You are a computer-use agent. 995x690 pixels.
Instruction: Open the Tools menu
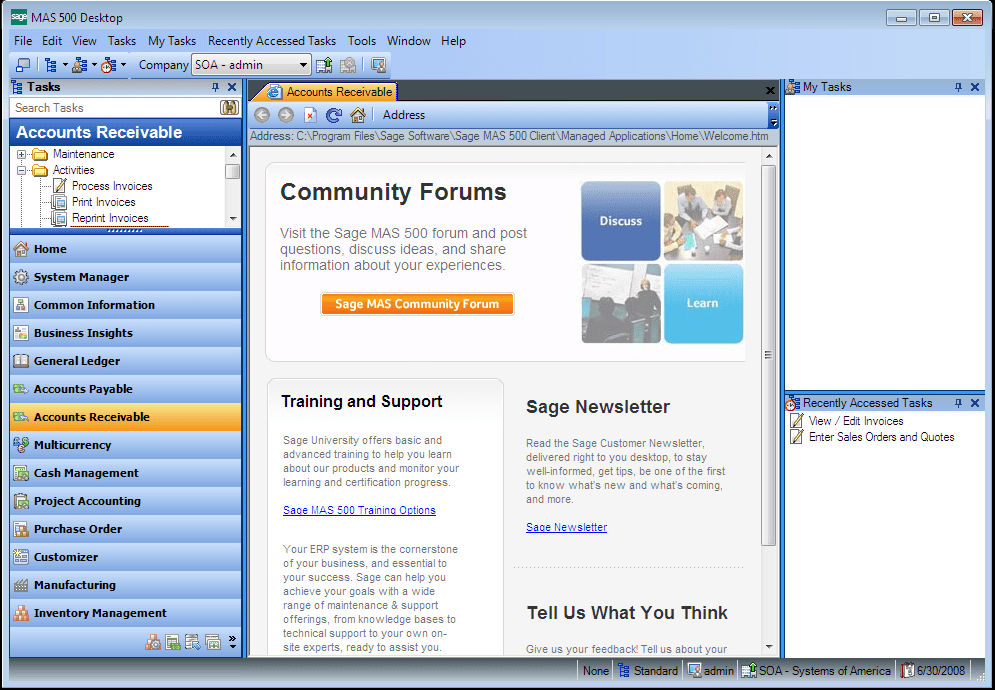[362, 41]
